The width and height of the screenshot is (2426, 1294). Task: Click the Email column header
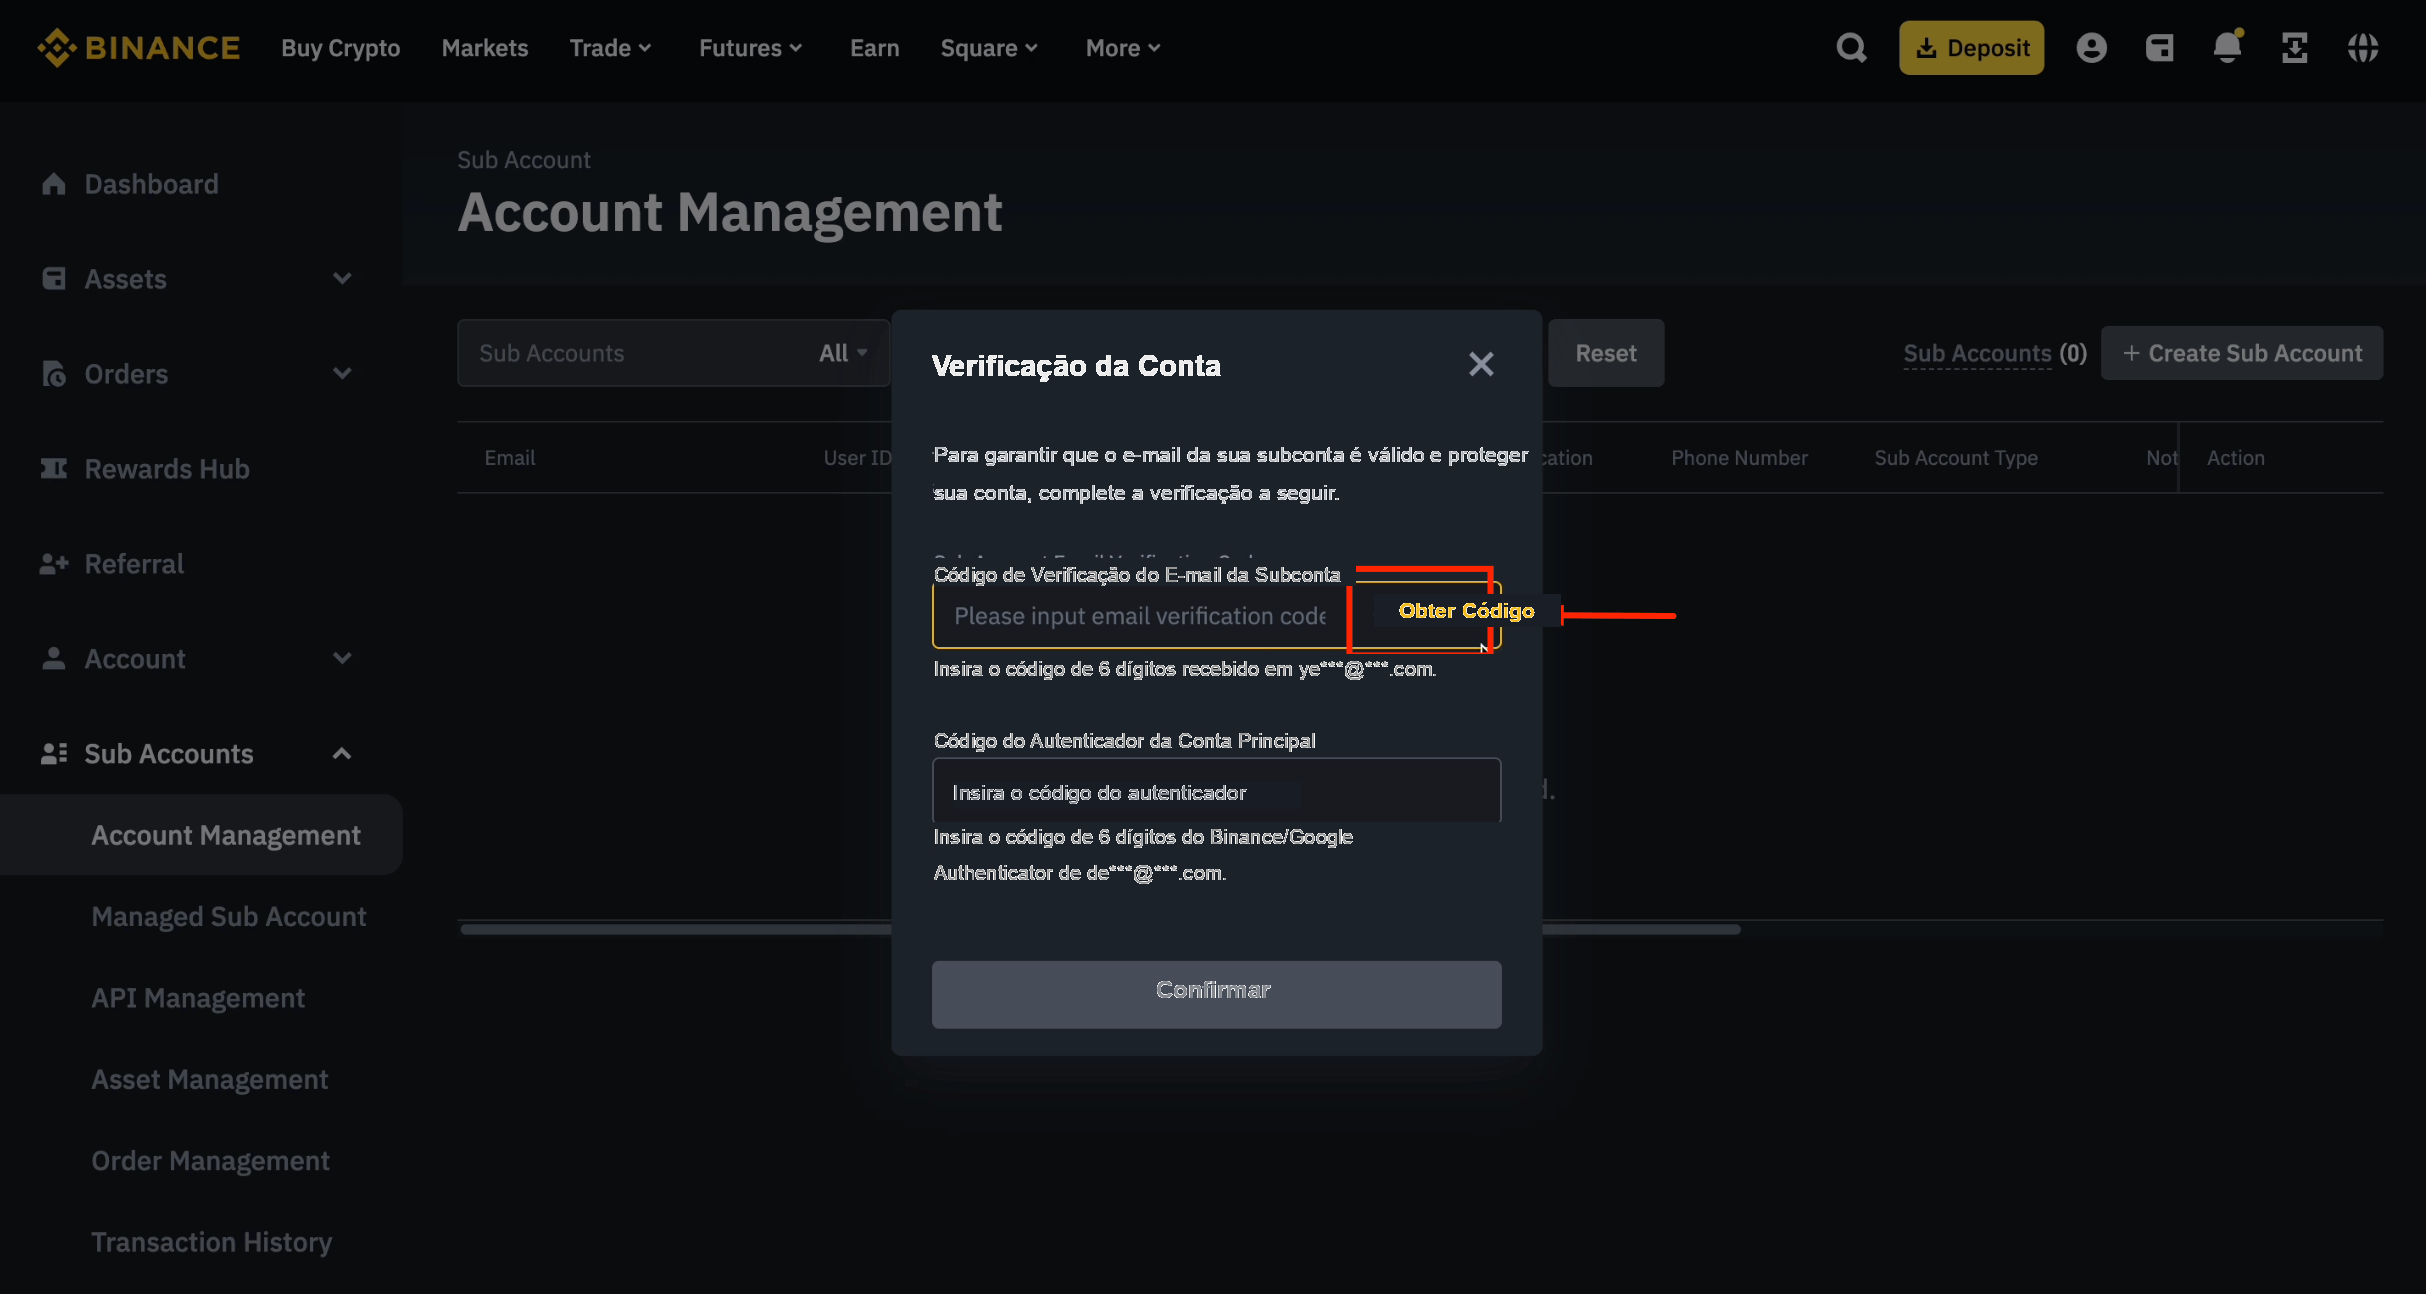coord(510,458)
